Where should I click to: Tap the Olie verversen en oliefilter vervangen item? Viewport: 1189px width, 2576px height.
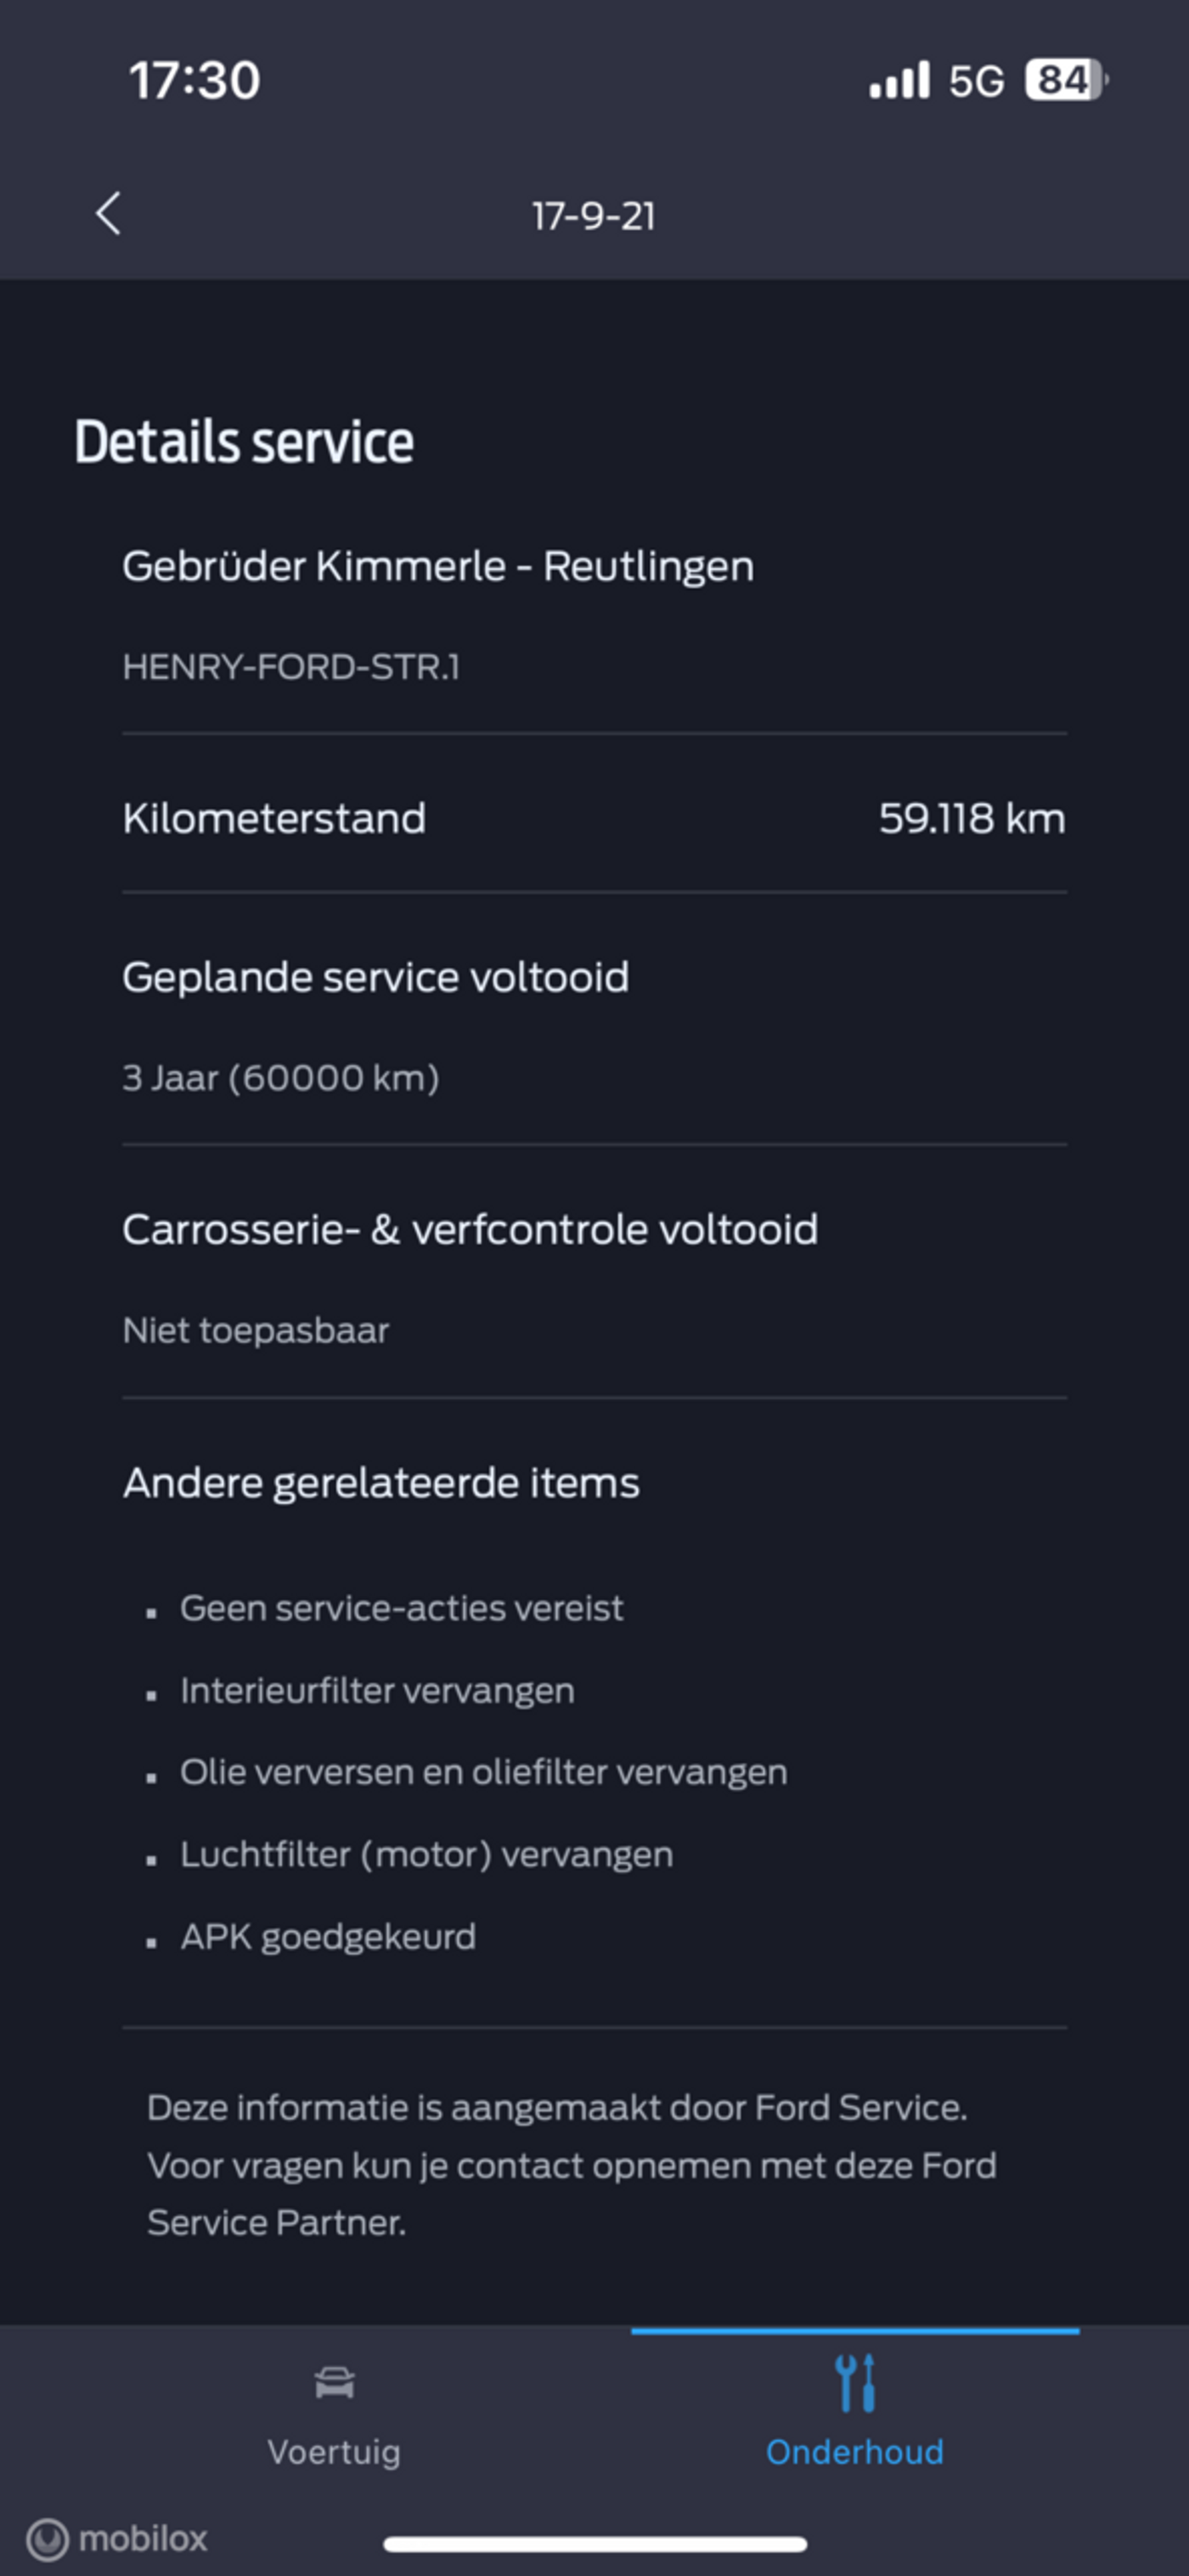coord(483,1772)
